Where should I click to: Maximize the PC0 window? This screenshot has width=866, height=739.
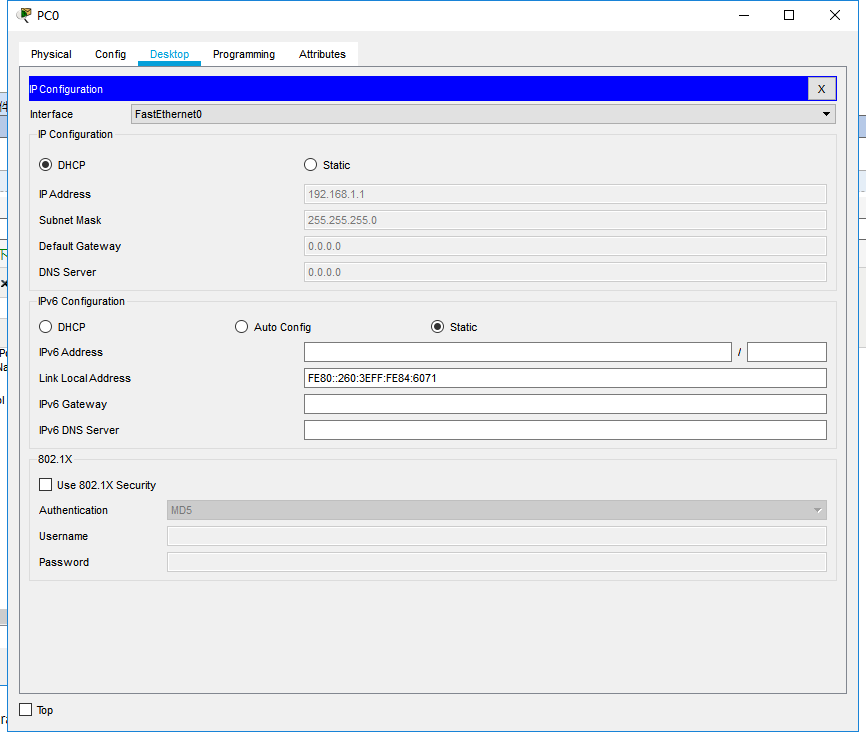point(789,15)
